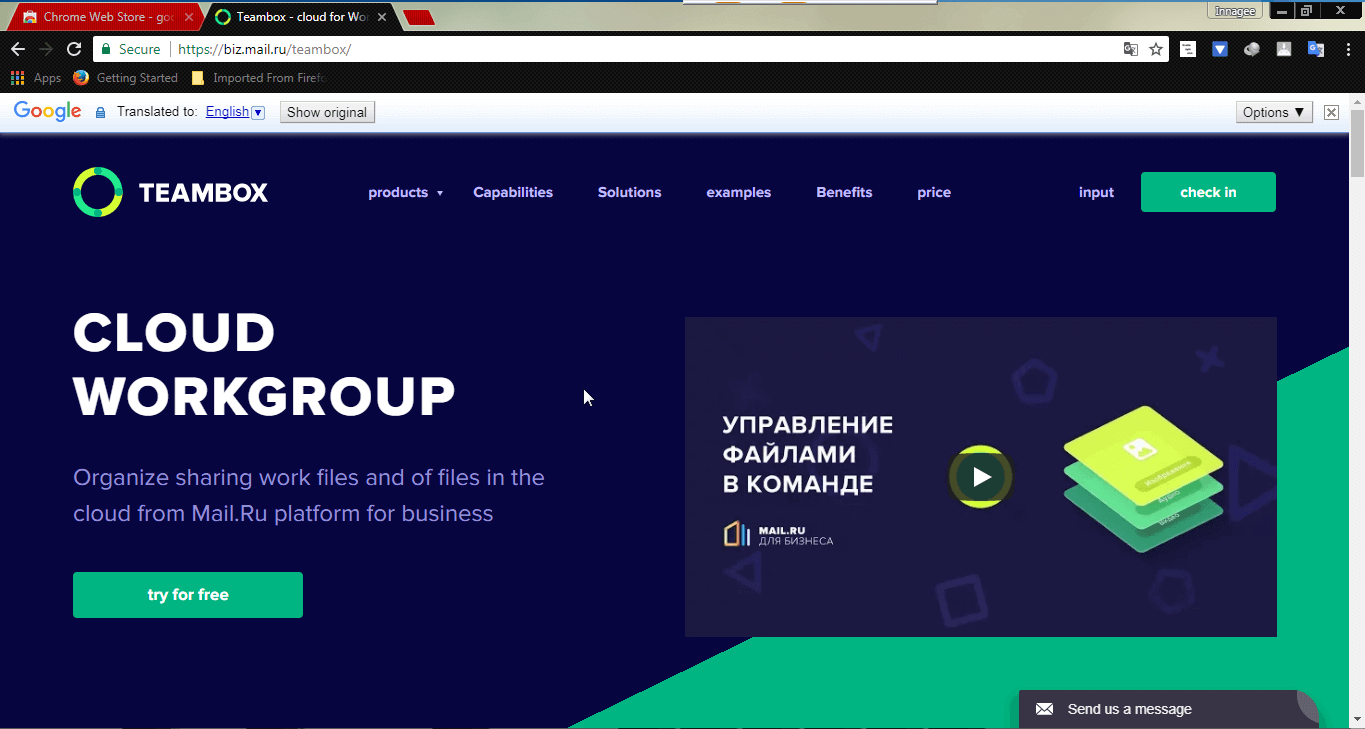Open the translation Options dropdown

pyautogui.click(x=1273, y=112)
